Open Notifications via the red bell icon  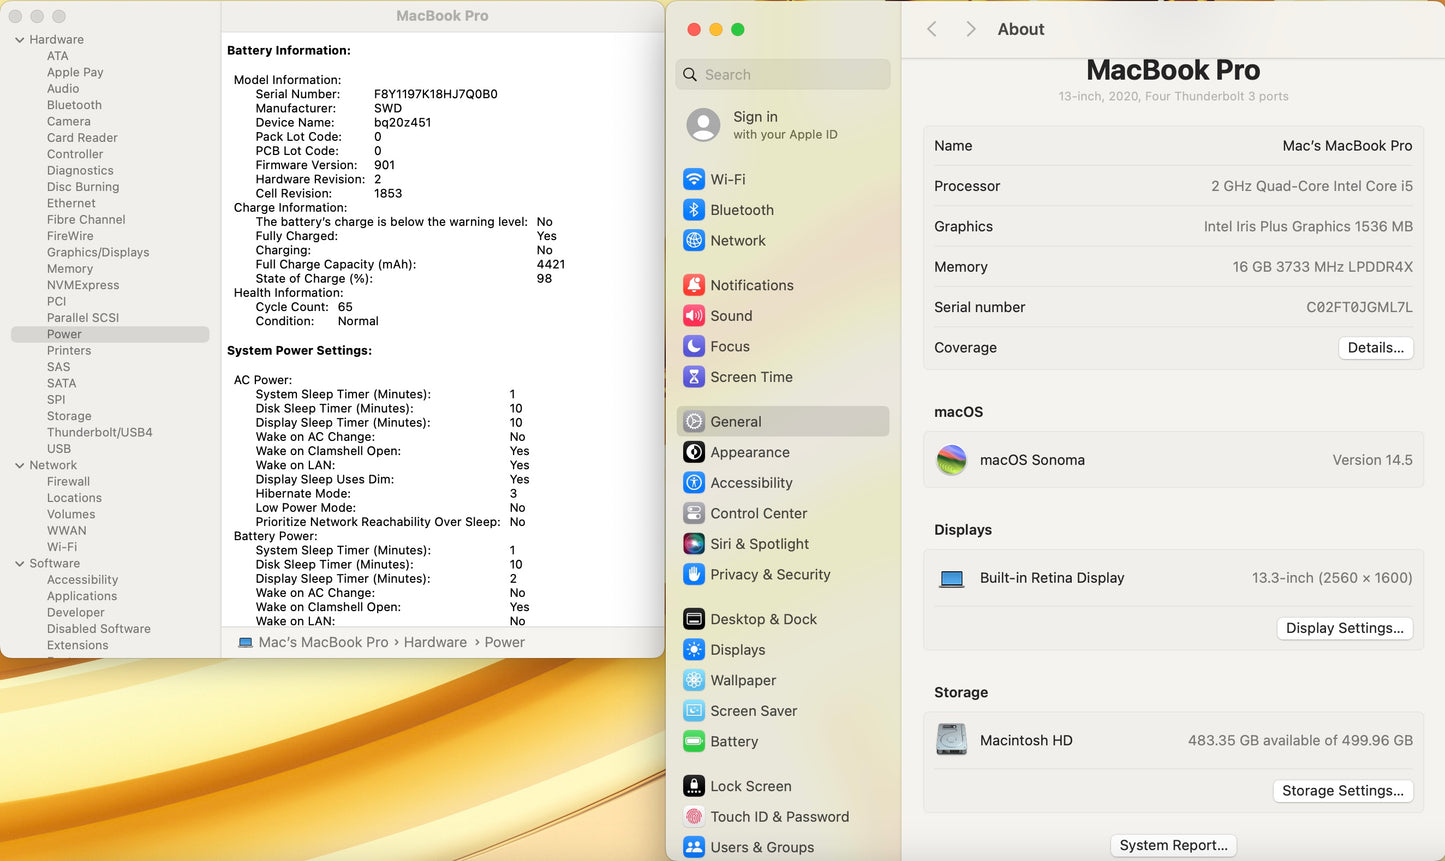pos(694,285)
